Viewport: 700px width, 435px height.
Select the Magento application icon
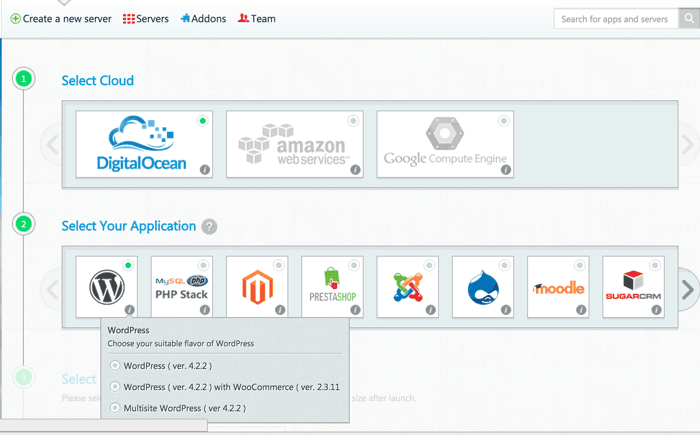click(257, 287)
